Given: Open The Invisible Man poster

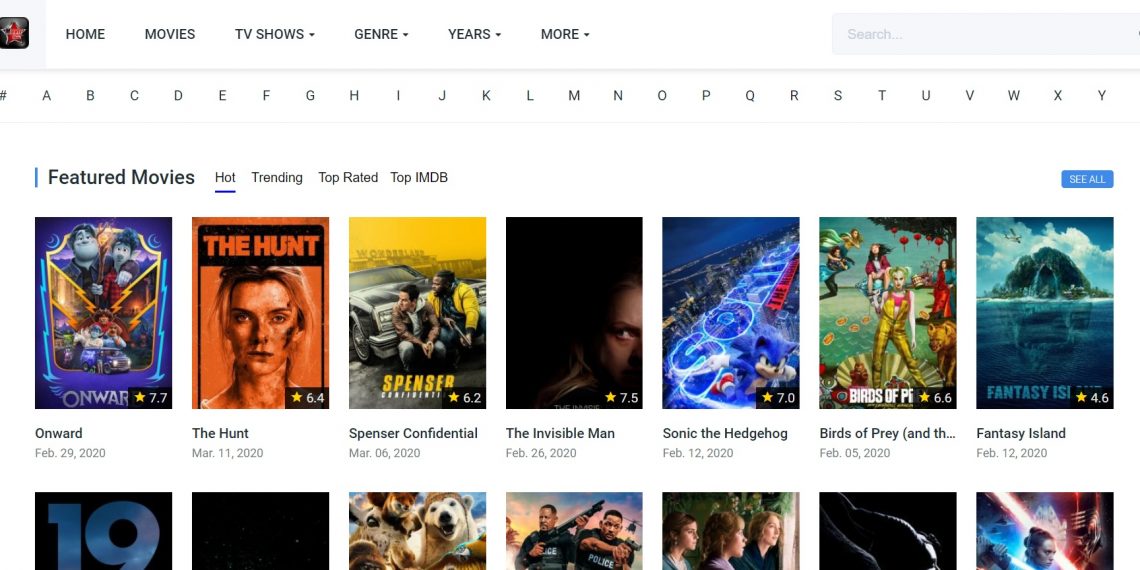Looking at the screenshot, I should [574, 313].
